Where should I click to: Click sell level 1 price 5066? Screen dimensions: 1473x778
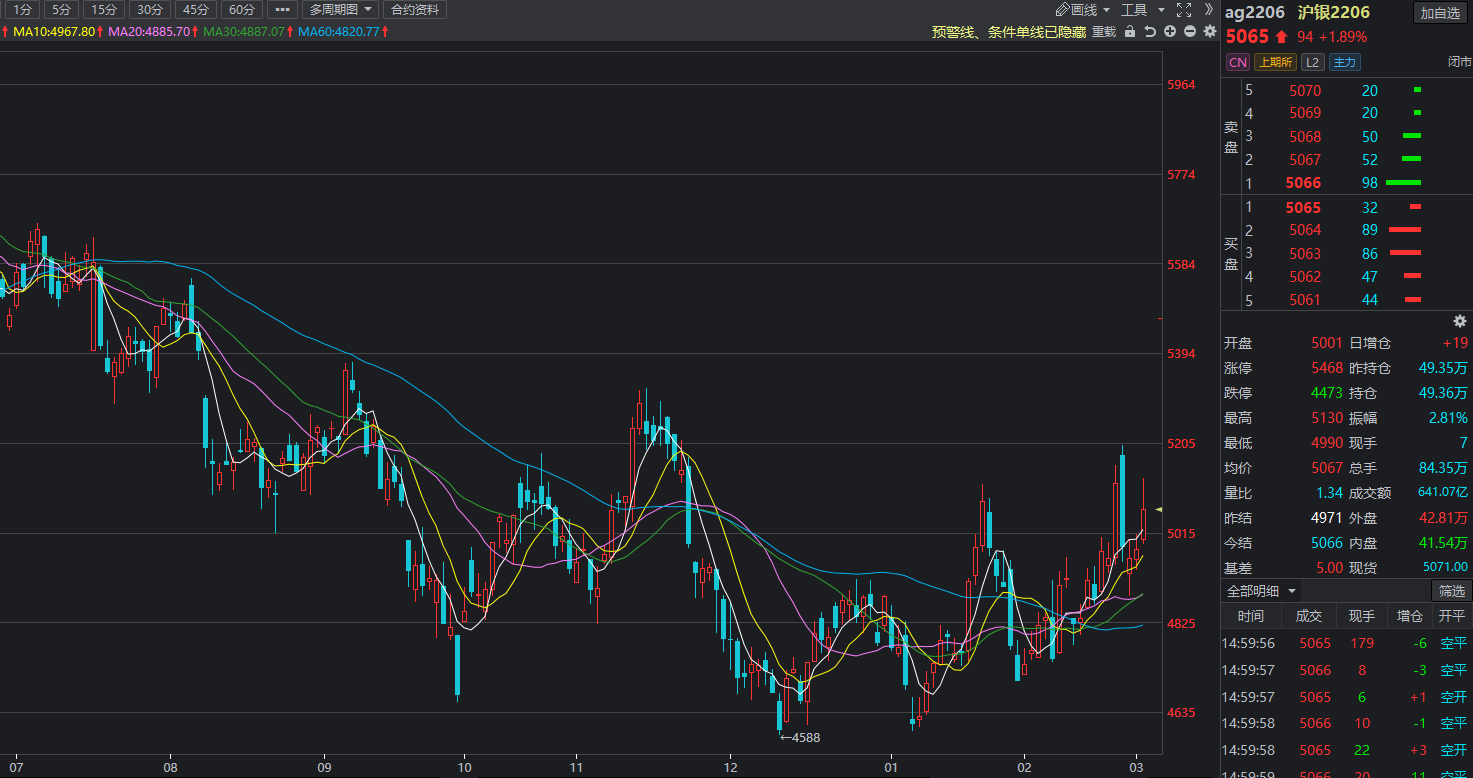pos(1304,183)
